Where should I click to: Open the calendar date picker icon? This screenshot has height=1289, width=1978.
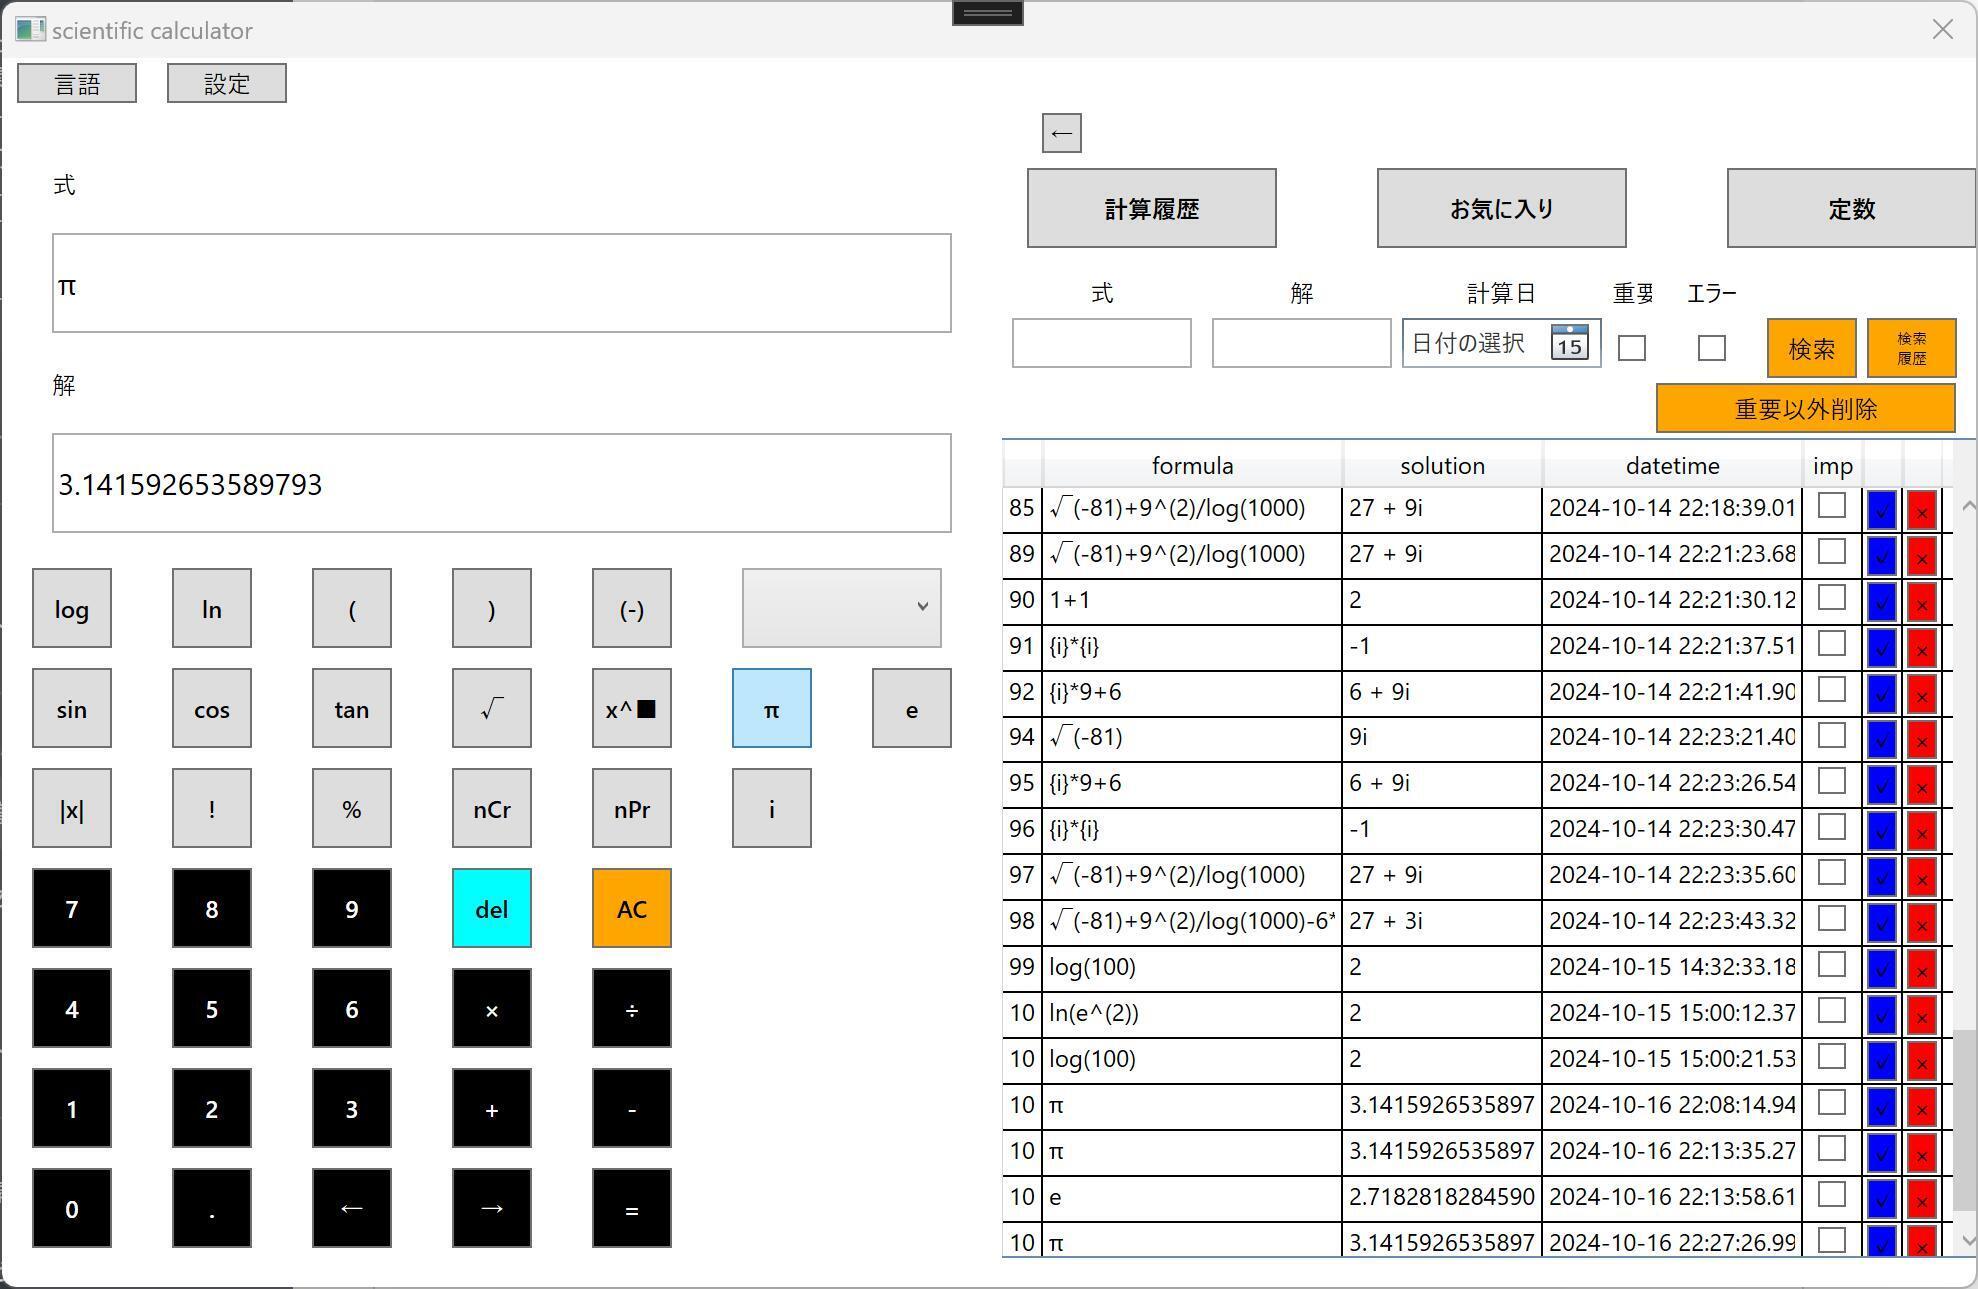pyautogui.click(x=1569, y=343)
